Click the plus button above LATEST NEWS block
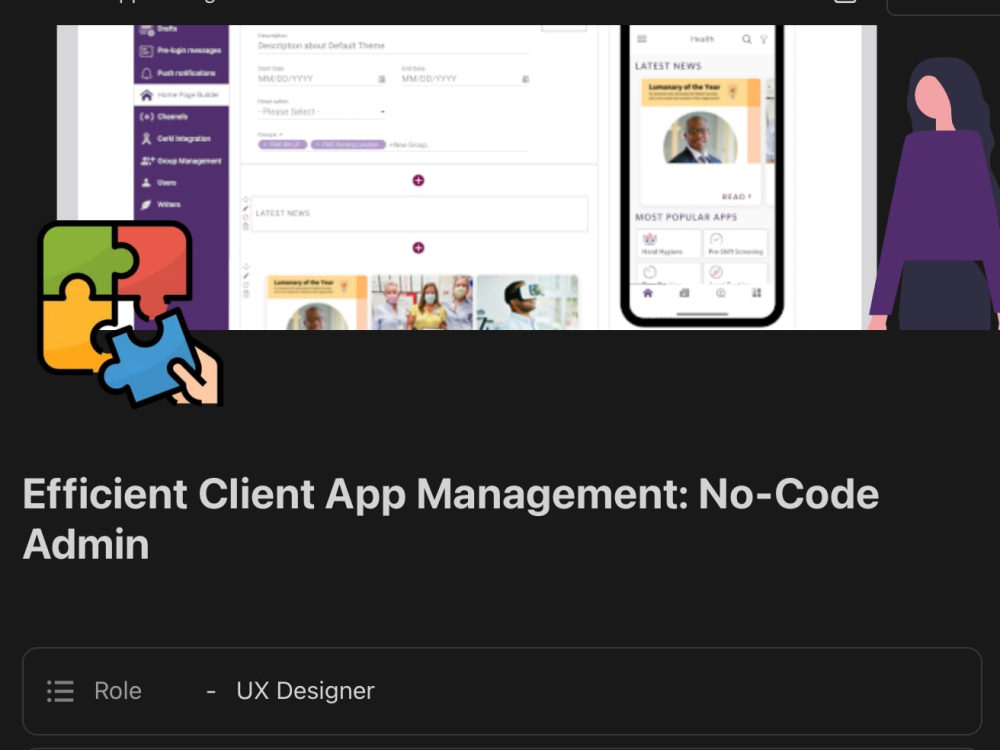 418,180
